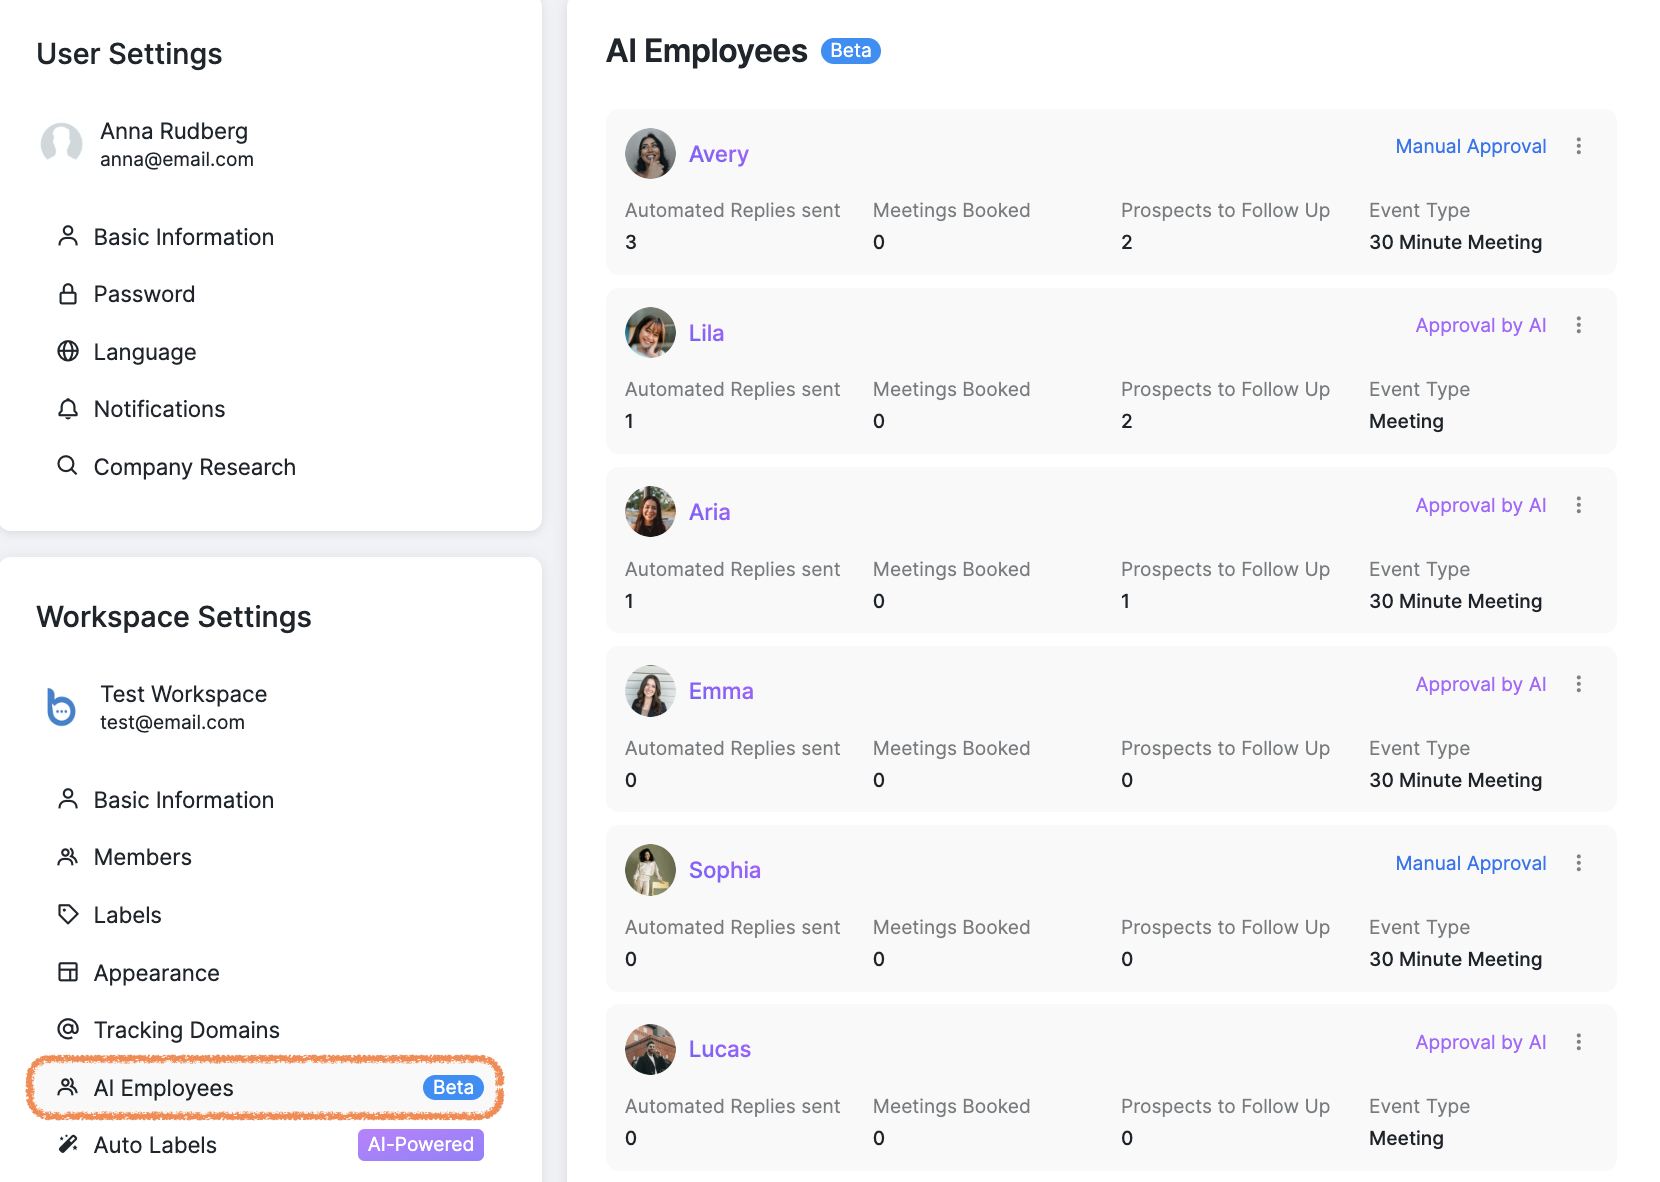This screenshot has width=1660, height=1182.
Task: Click the layout icon beside Appearance
Action: point(68,972)
